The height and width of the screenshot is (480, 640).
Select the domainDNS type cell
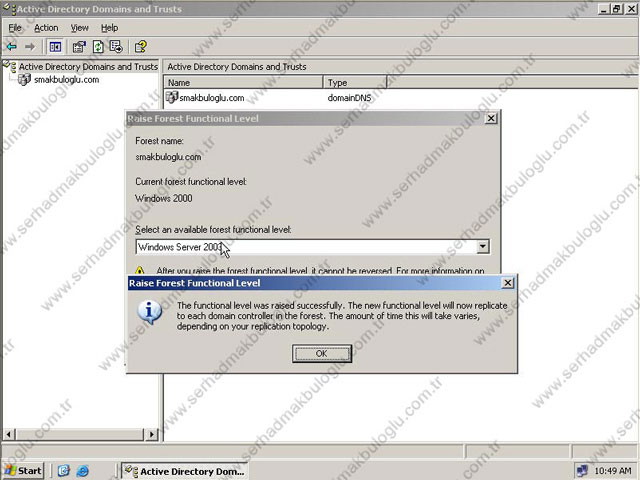pos(349,98)
